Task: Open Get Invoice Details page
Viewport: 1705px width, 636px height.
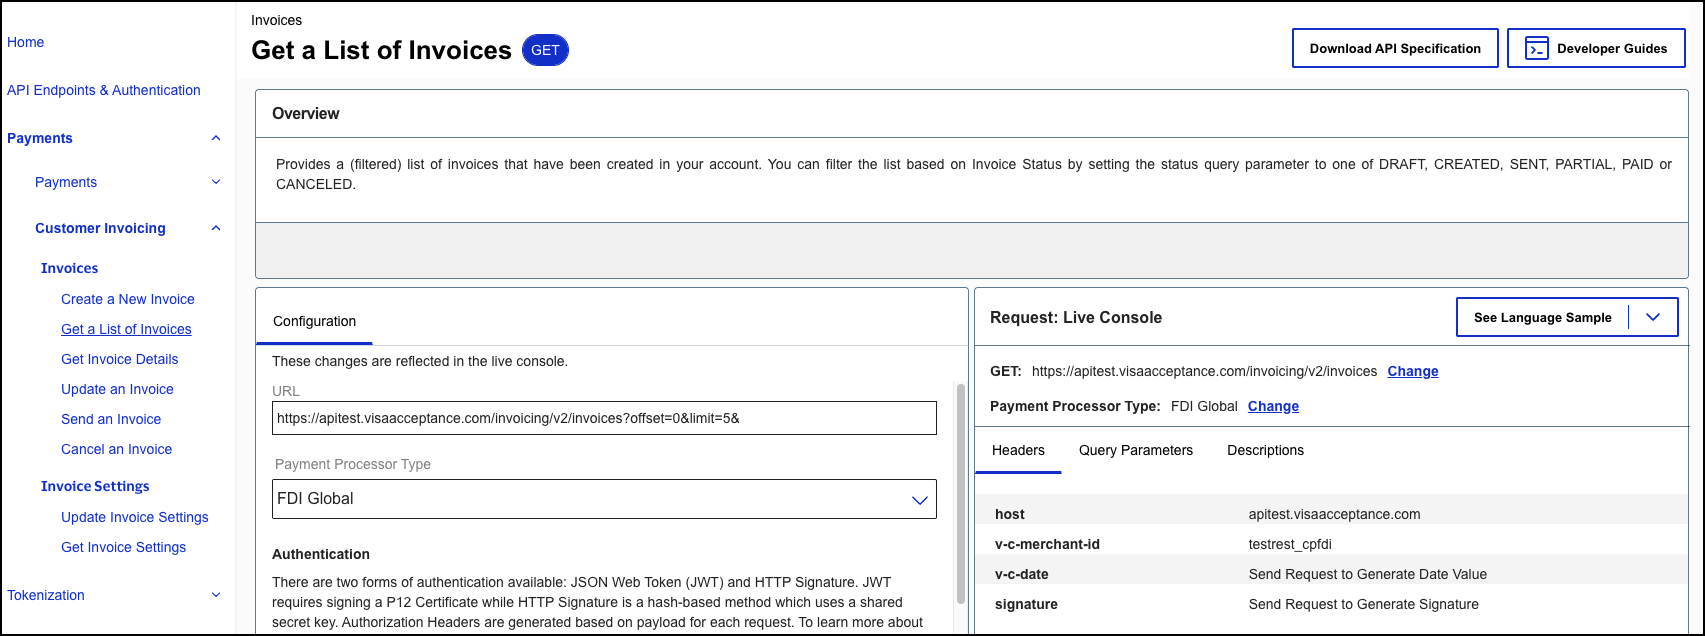Action: pos(120,359)
